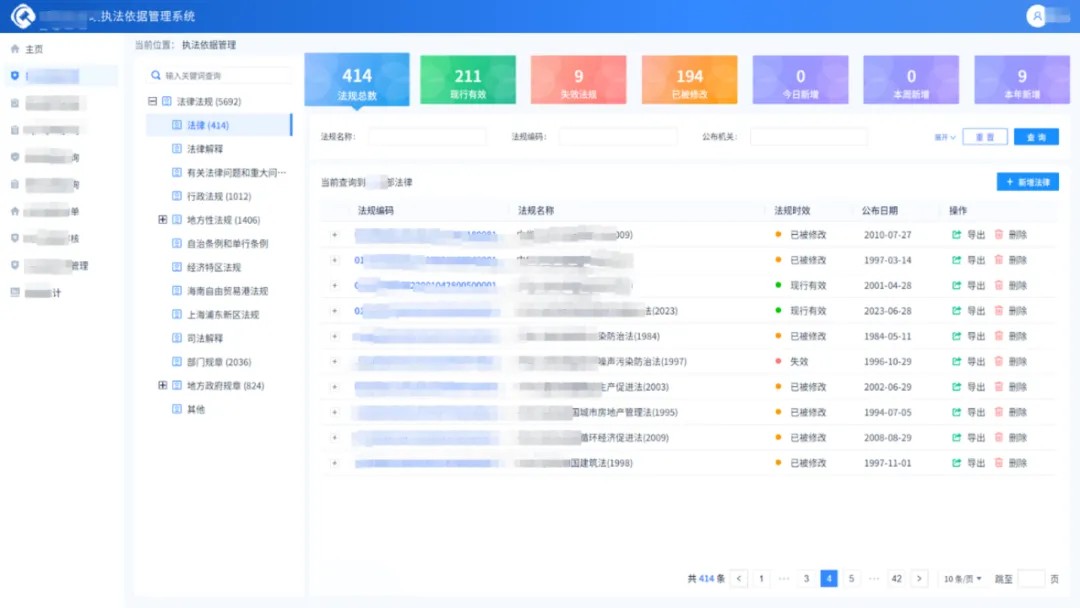Collapse the 法律法规 (5692) tree node
This screenshot has width=1080, height=608.
click(152, 101)
